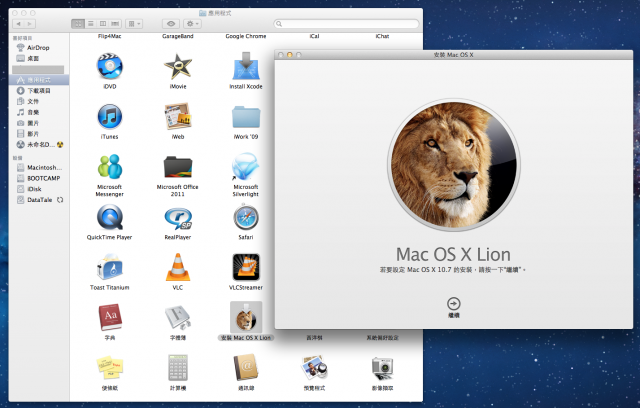Switch Finder to icon view
Viewport: 640px width, 408px height.
tap(78, 24)
